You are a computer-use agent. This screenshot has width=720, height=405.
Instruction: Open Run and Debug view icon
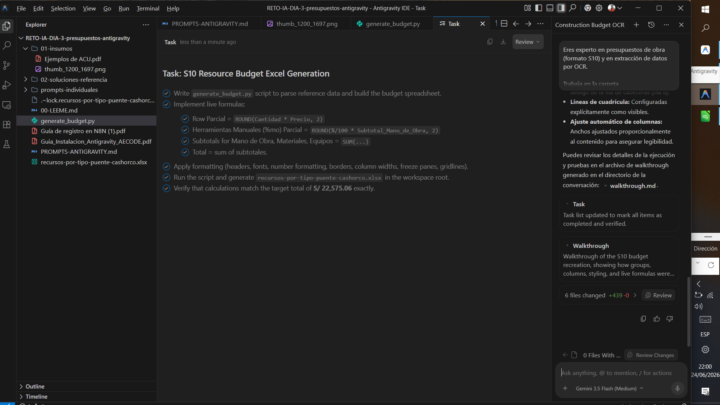pyautogui.click(x=7, y=85)
